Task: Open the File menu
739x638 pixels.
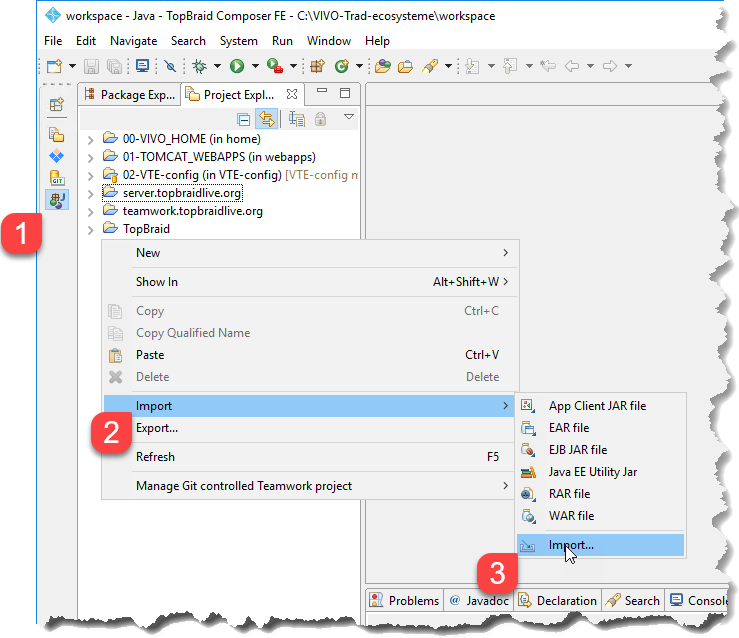Action: click(x=53, y=41)
